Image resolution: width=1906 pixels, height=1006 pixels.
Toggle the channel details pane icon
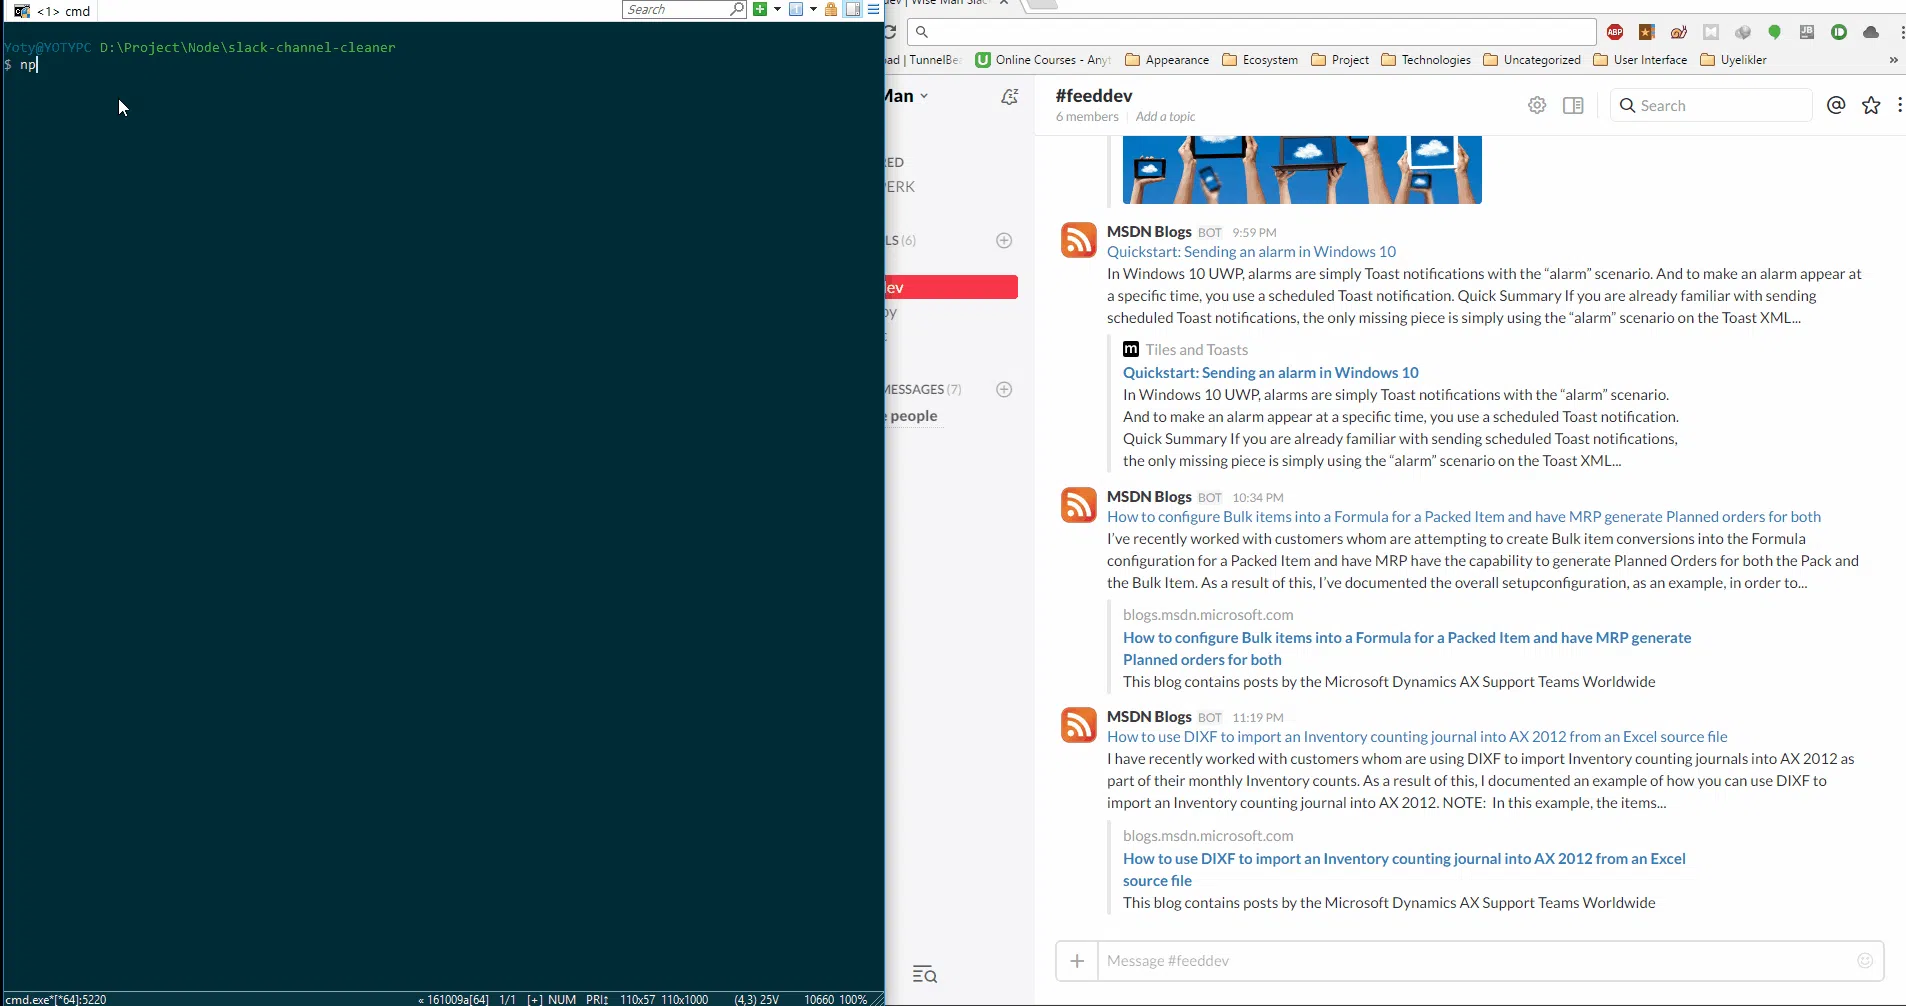(x=1573, y=105)
